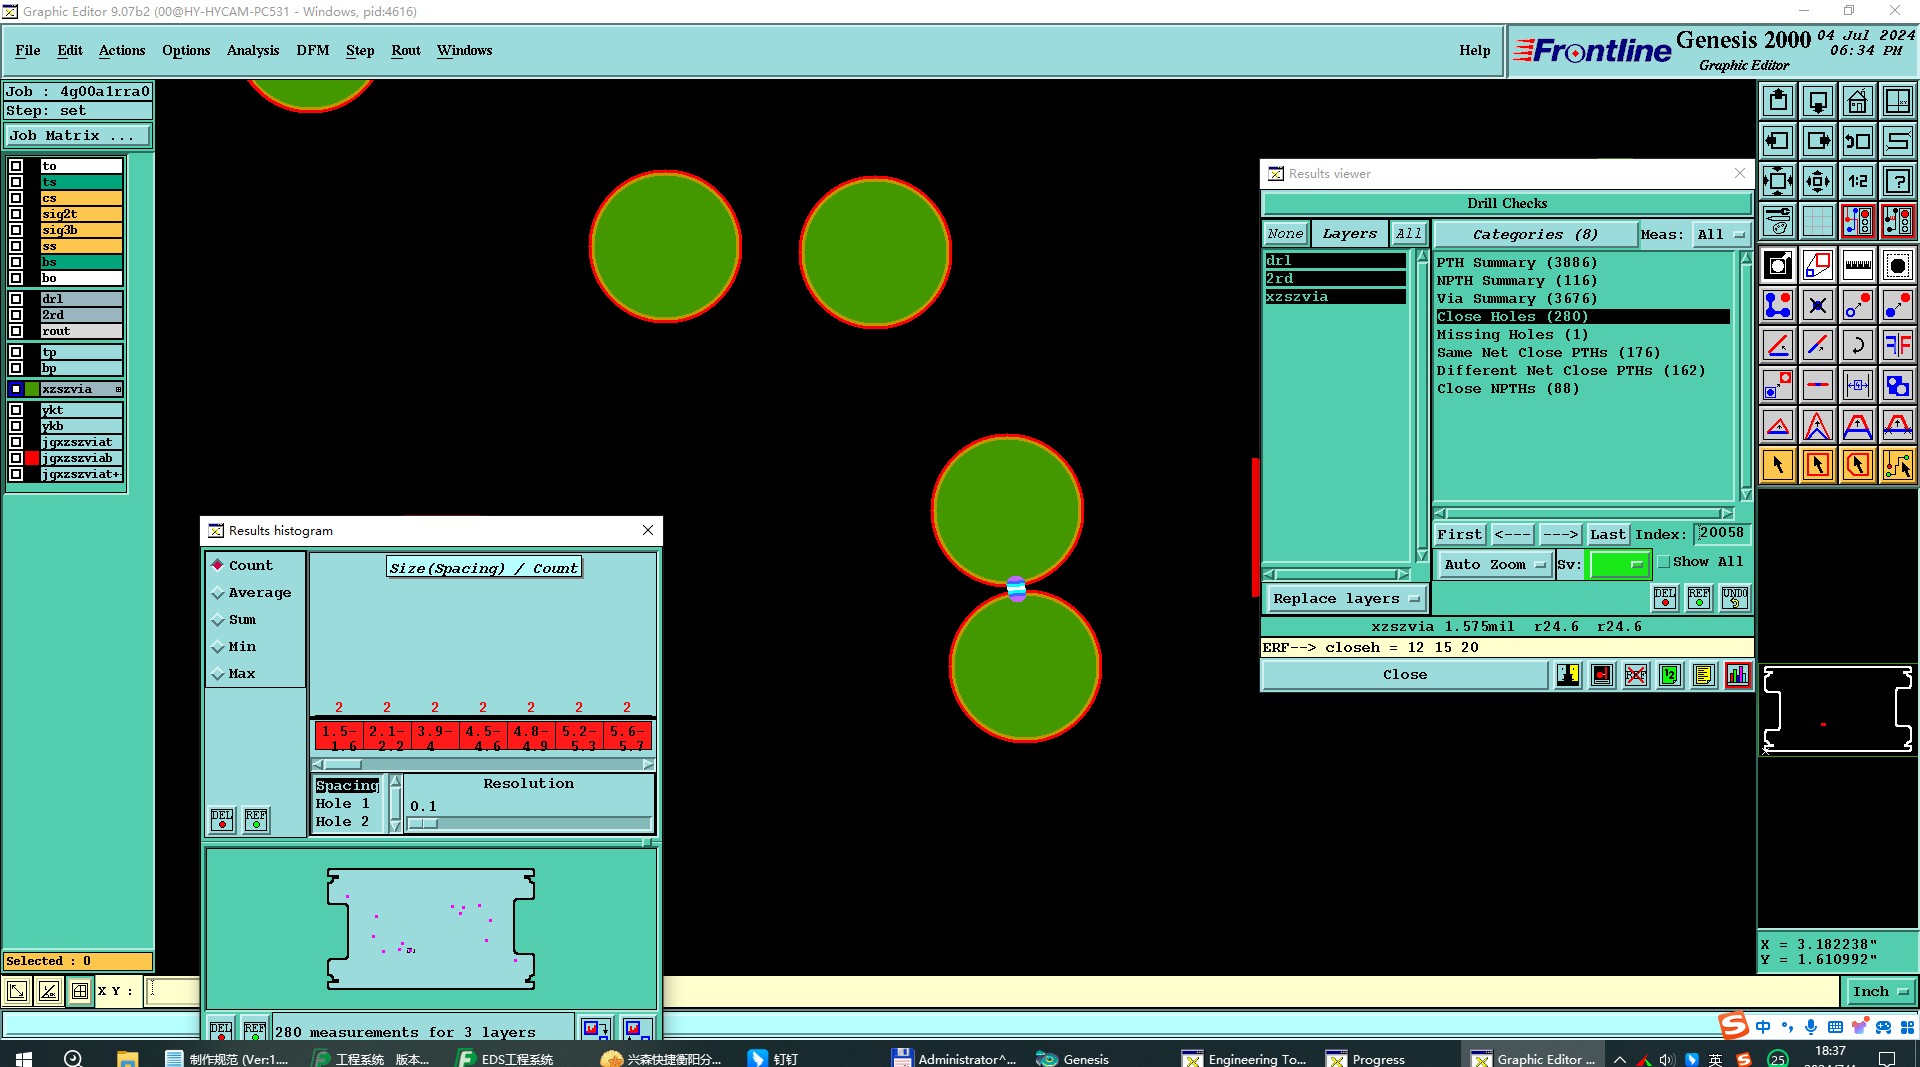Click the pan left arrow icon
Screen dimensions: 1920x1067
point(1778,141)
